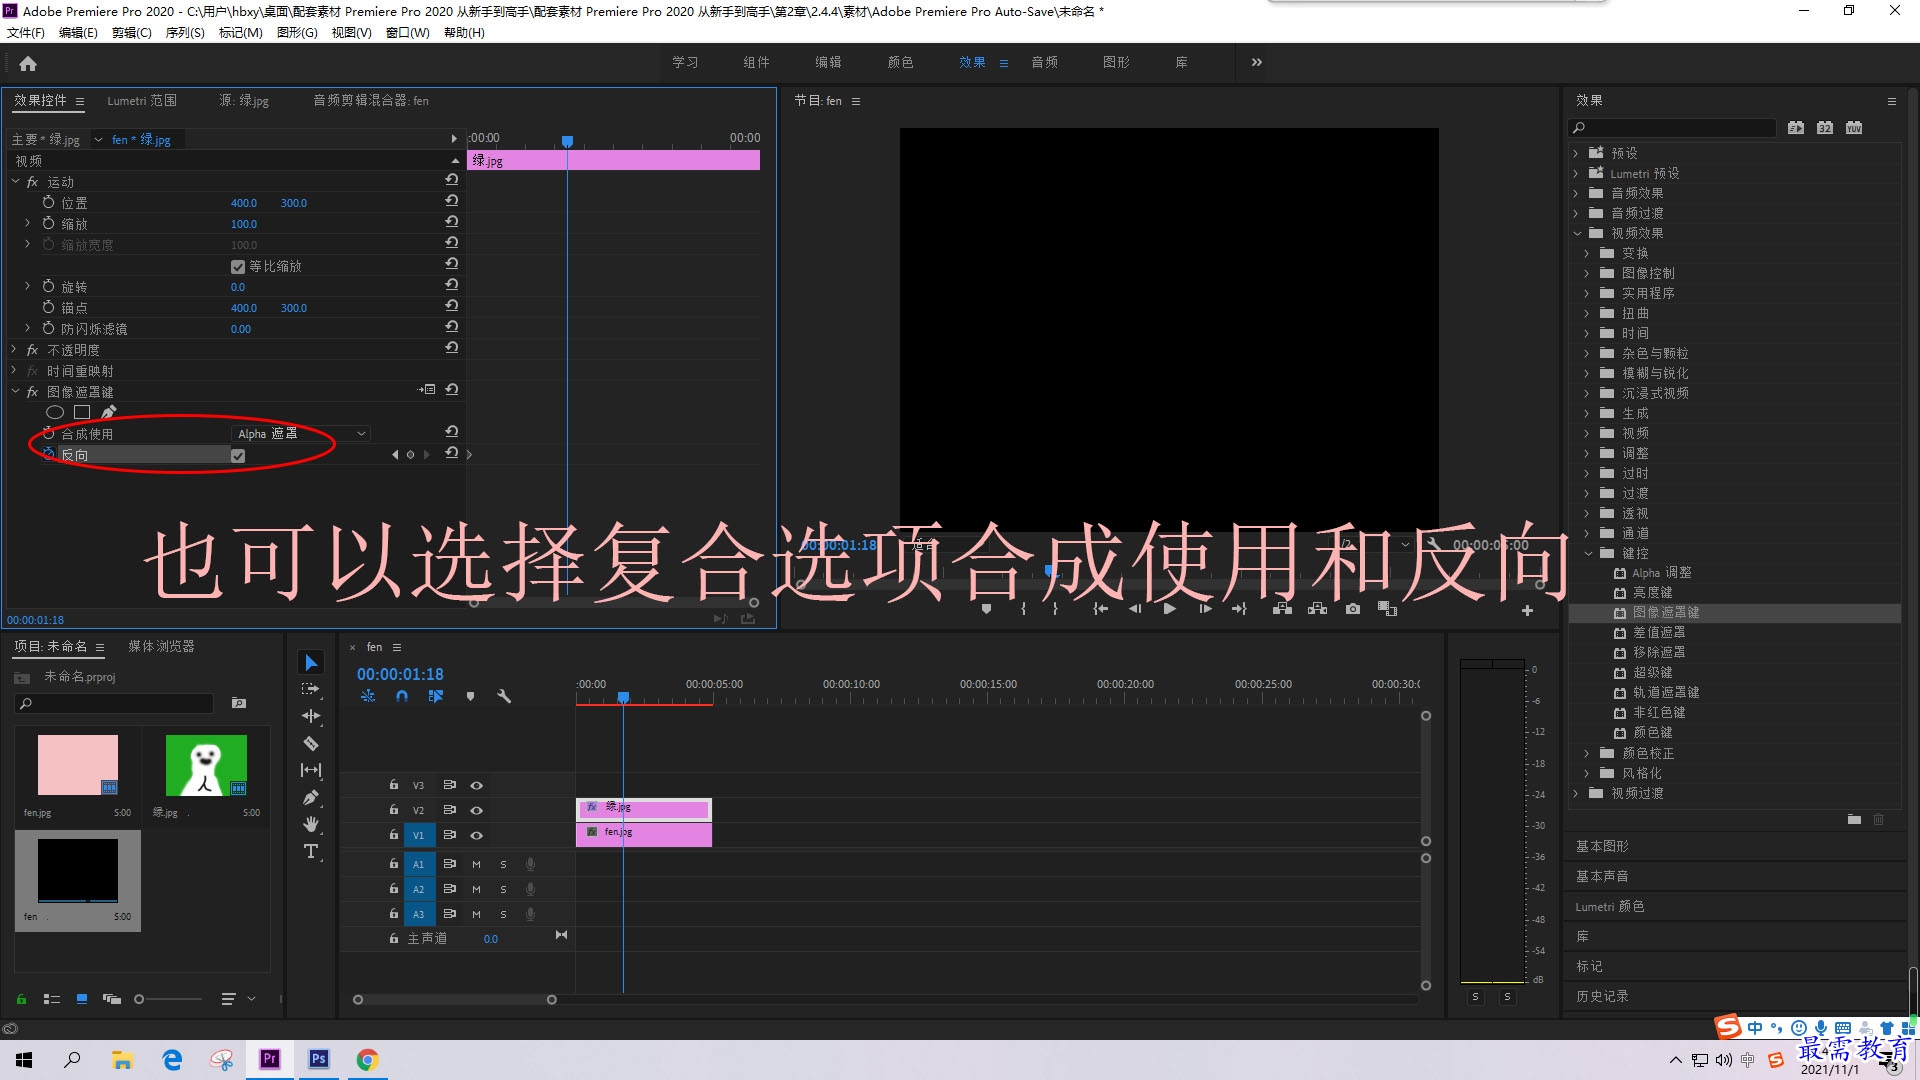Click the Lift button in Program monitor

1282,608
